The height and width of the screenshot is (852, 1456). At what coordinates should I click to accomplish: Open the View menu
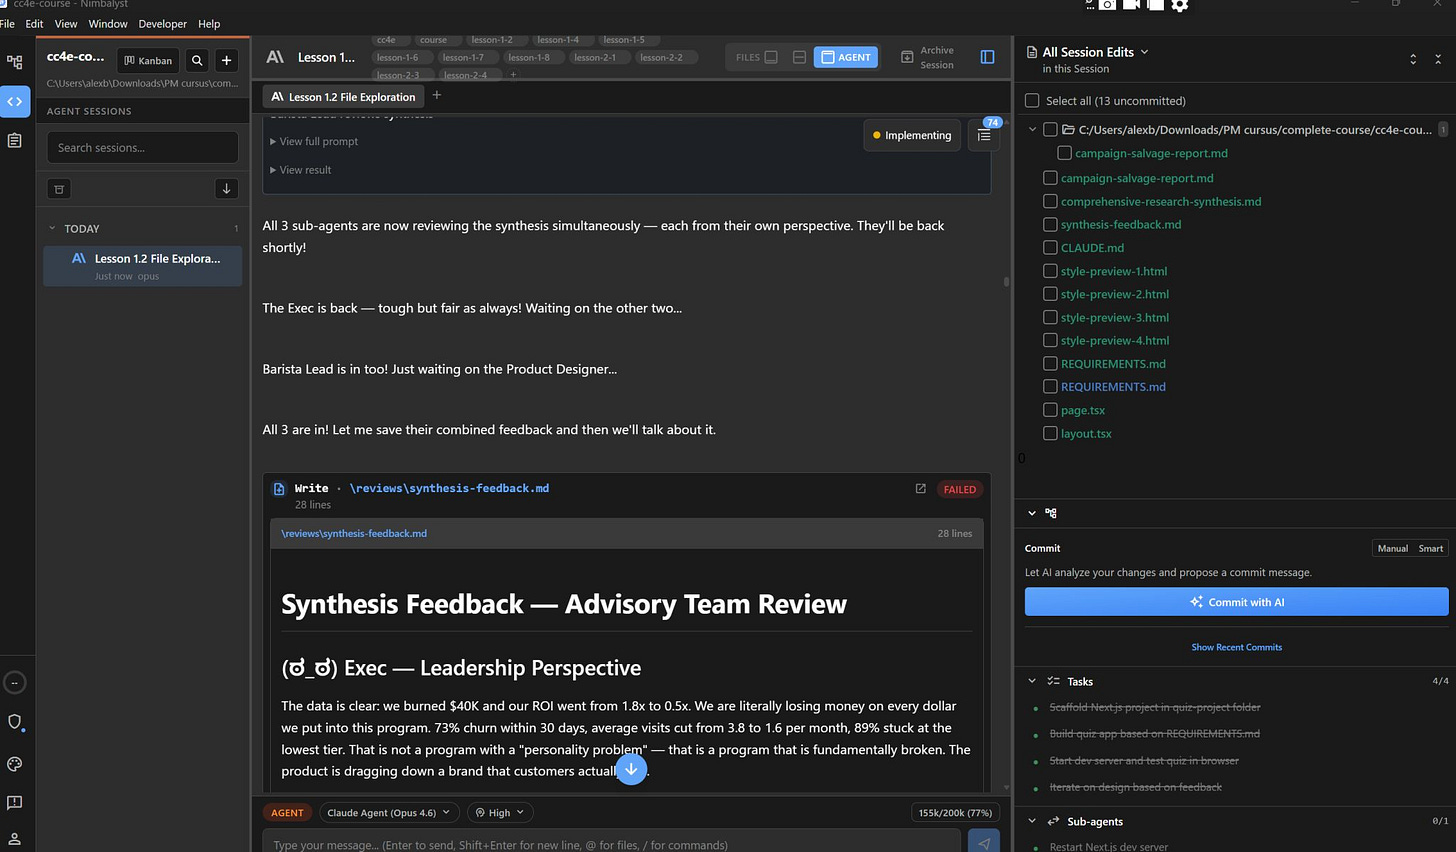[x=66, y=23]
